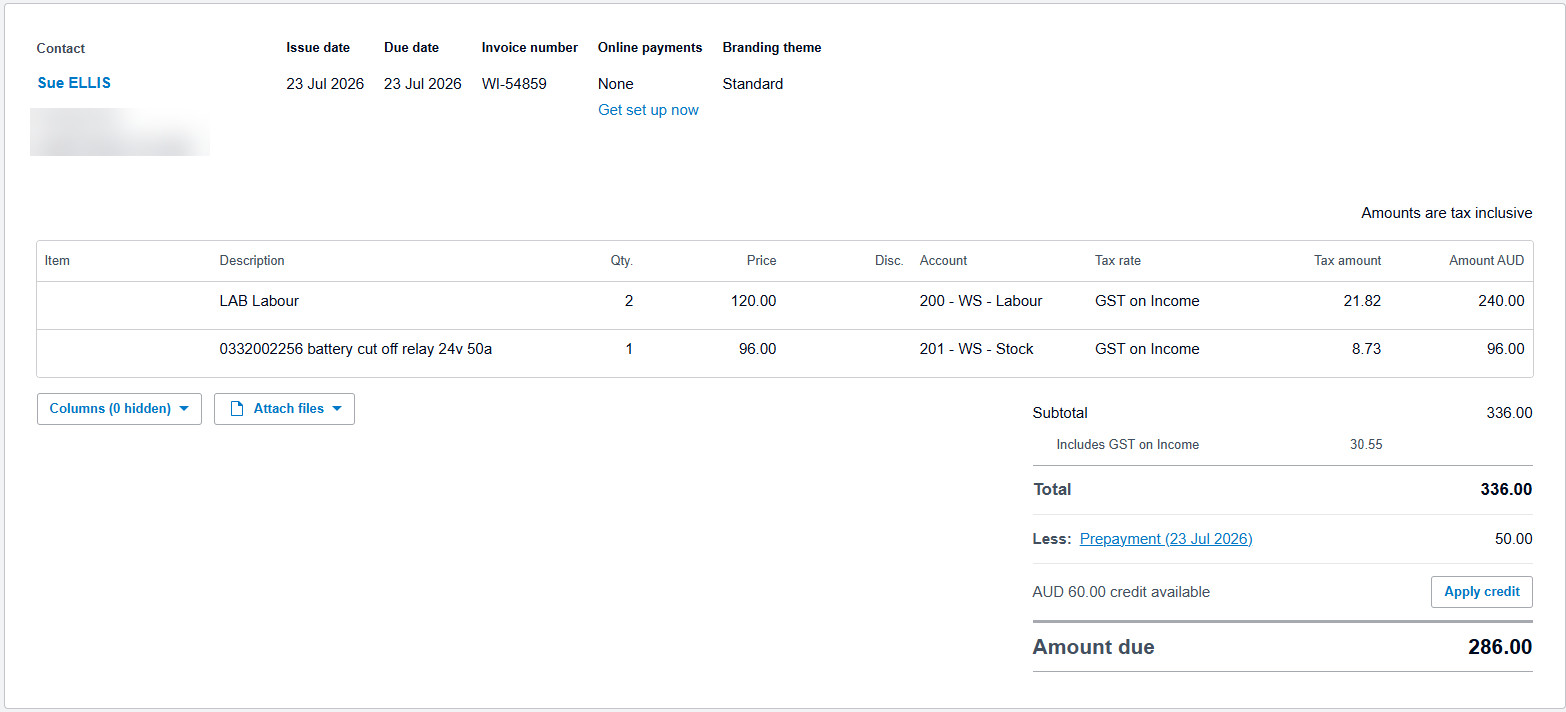
Task: Click the Standard branding theme value
Action: tap(753, 84)
